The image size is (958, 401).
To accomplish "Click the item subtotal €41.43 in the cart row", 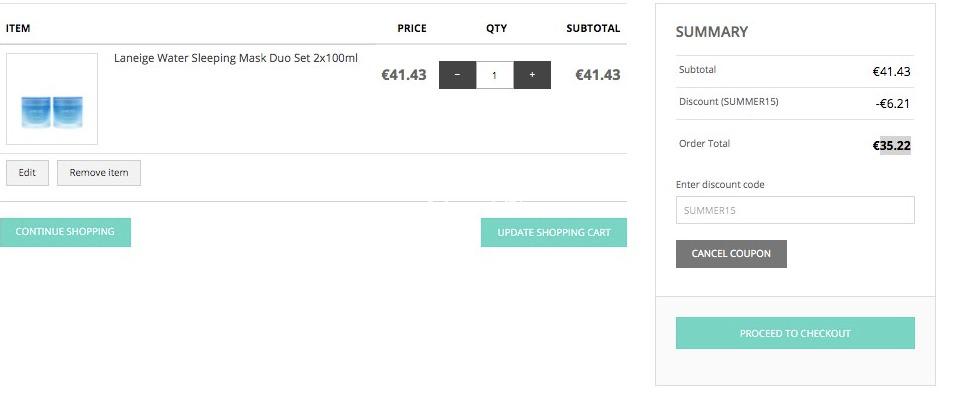I will pos(598,75).
